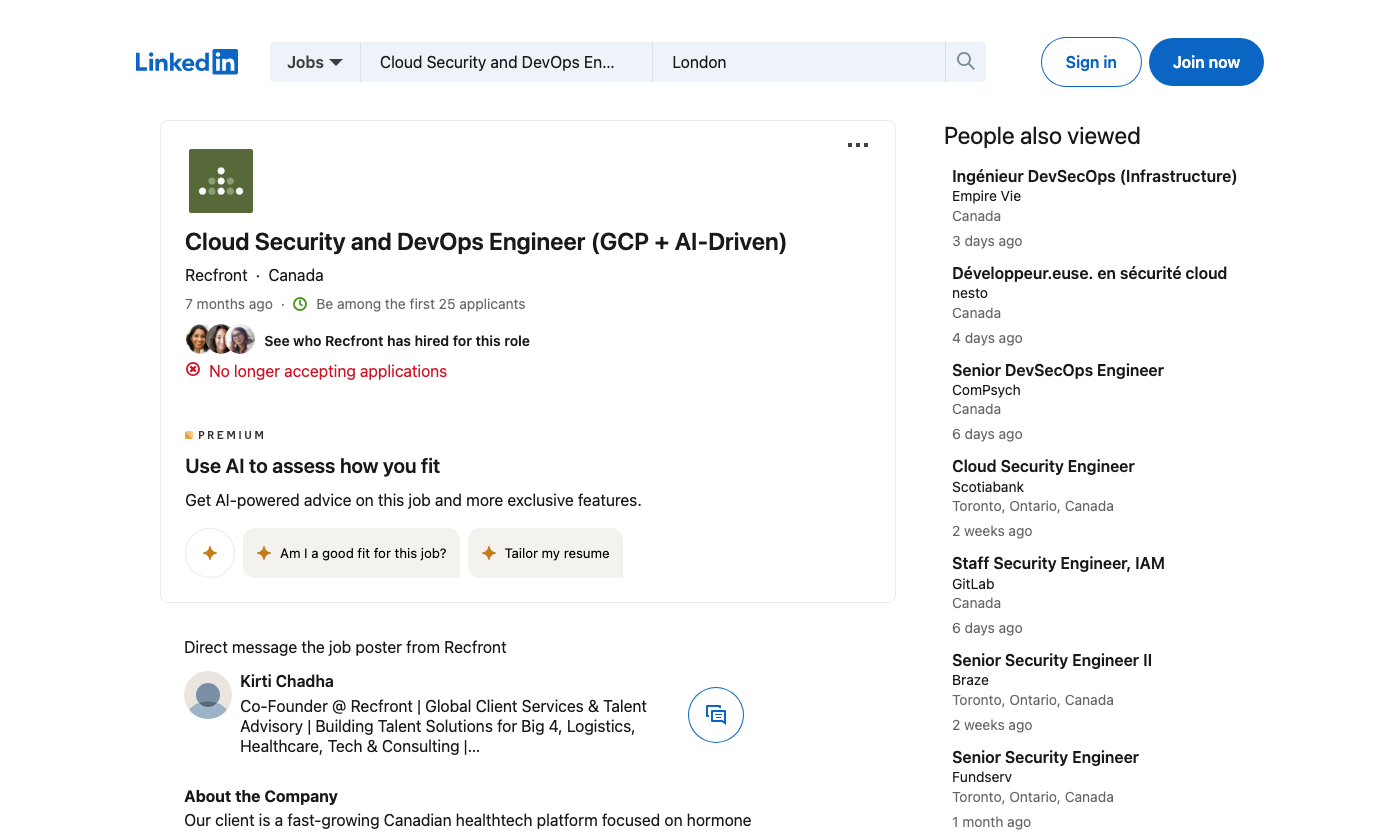Click the hired members avatar group
The image size is (1400, 832).
pos(220,340)
